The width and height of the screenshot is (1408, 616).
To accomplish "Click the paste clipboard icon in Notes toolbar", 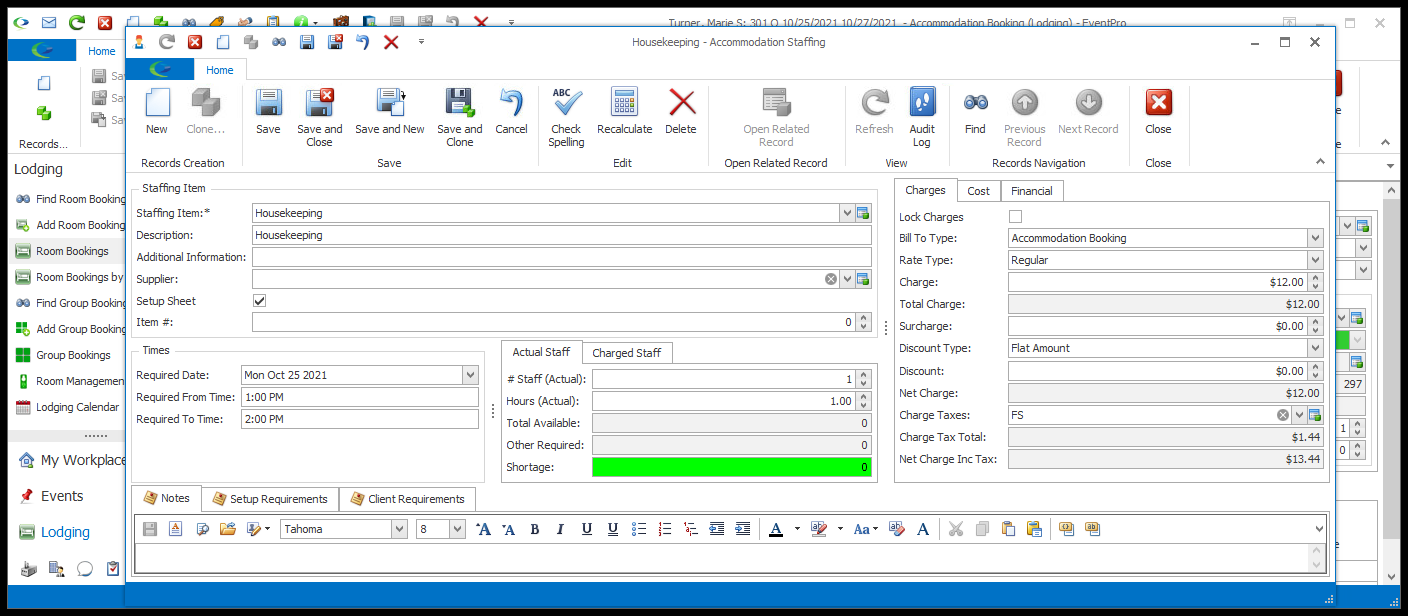I will pyautogui.click(x=1008, y=529).
